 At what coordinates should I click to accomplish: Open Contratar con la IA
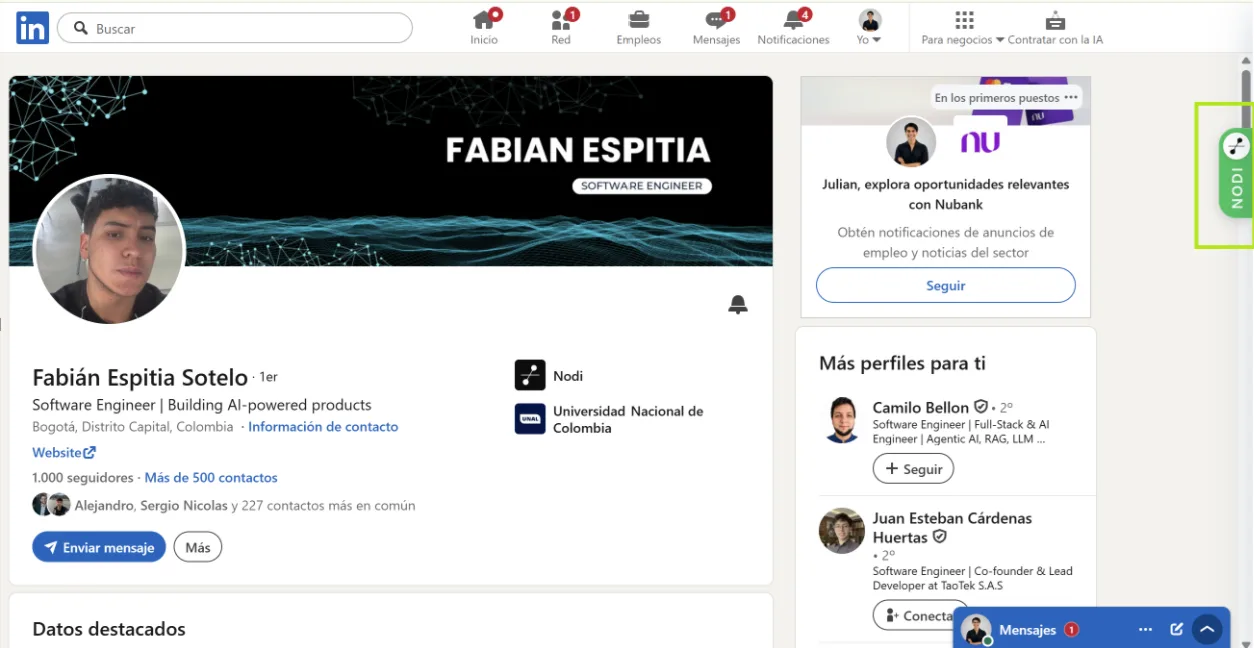[1055, 27]
